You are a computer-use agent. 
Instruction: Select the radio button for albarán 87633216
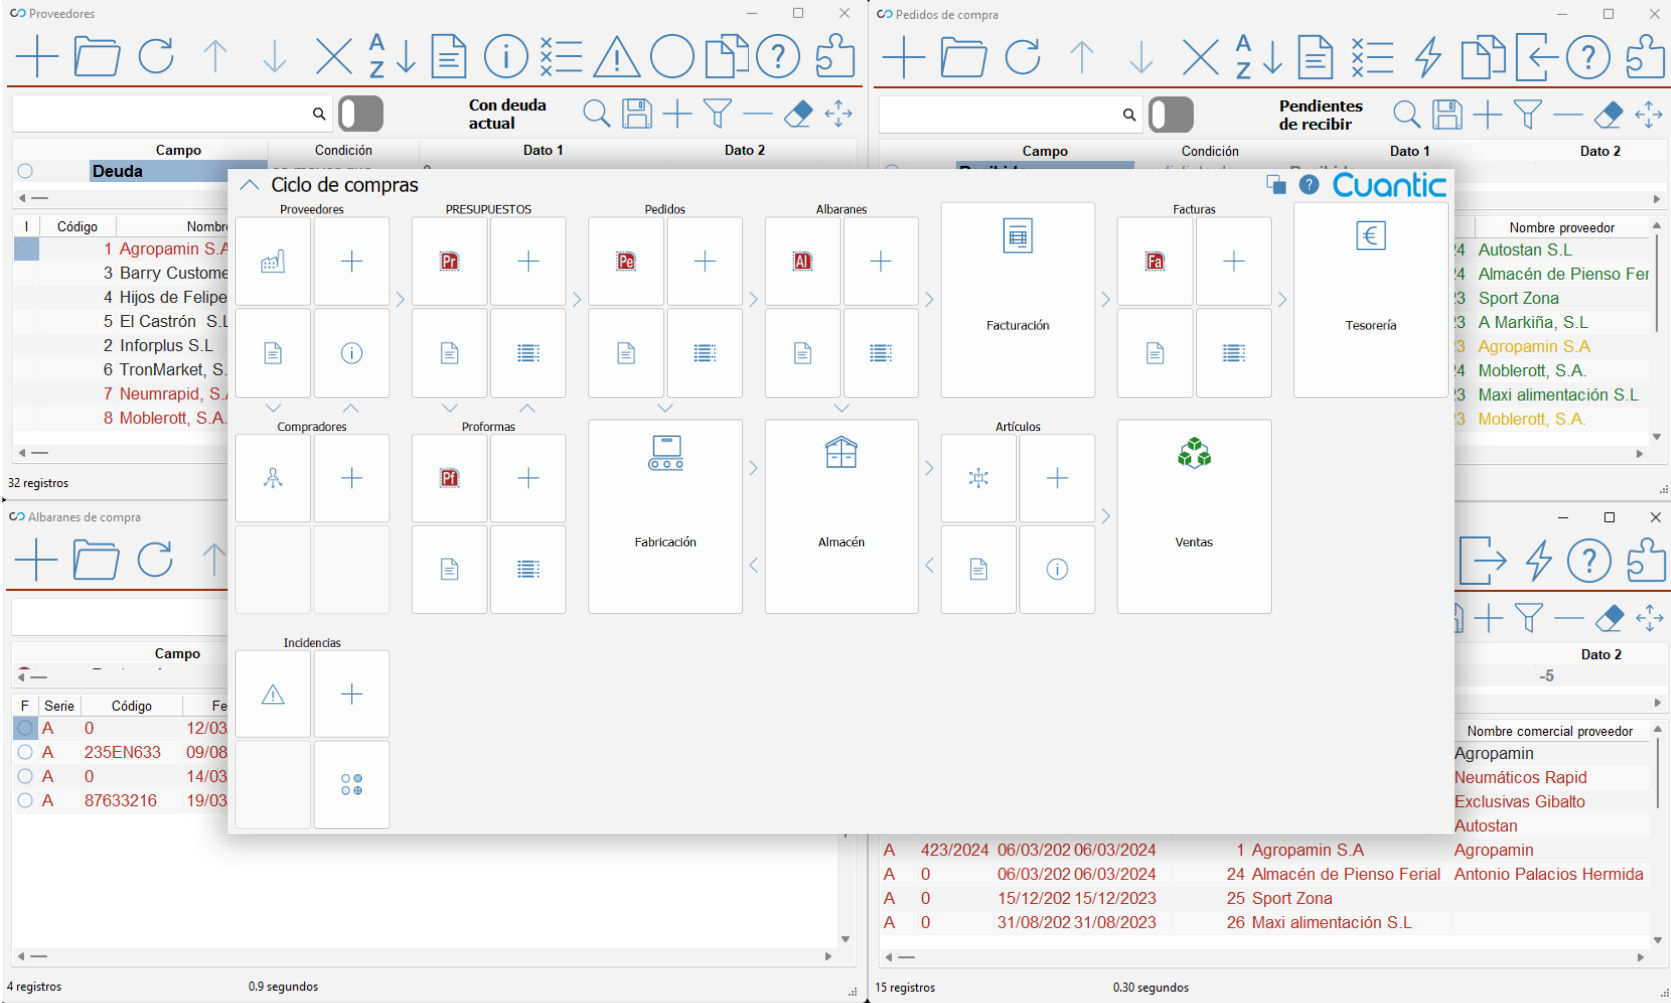[x=25, y=800]
